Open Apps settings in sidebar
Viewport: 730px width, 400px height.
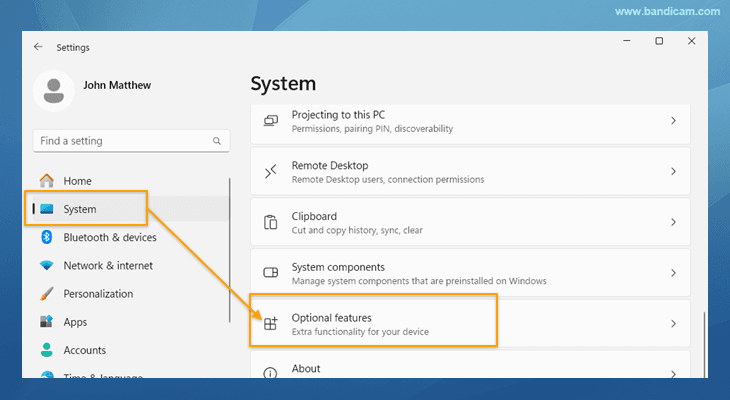point(130,322)
